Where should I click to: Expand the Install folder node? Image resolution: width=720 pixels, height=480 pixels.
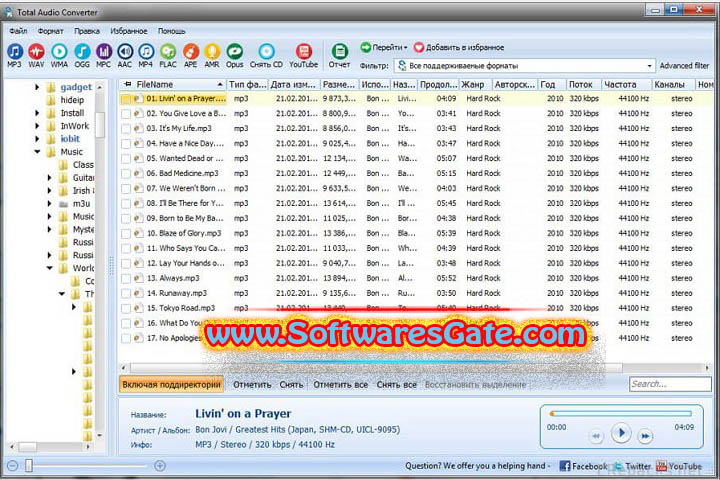click(37, 113)
